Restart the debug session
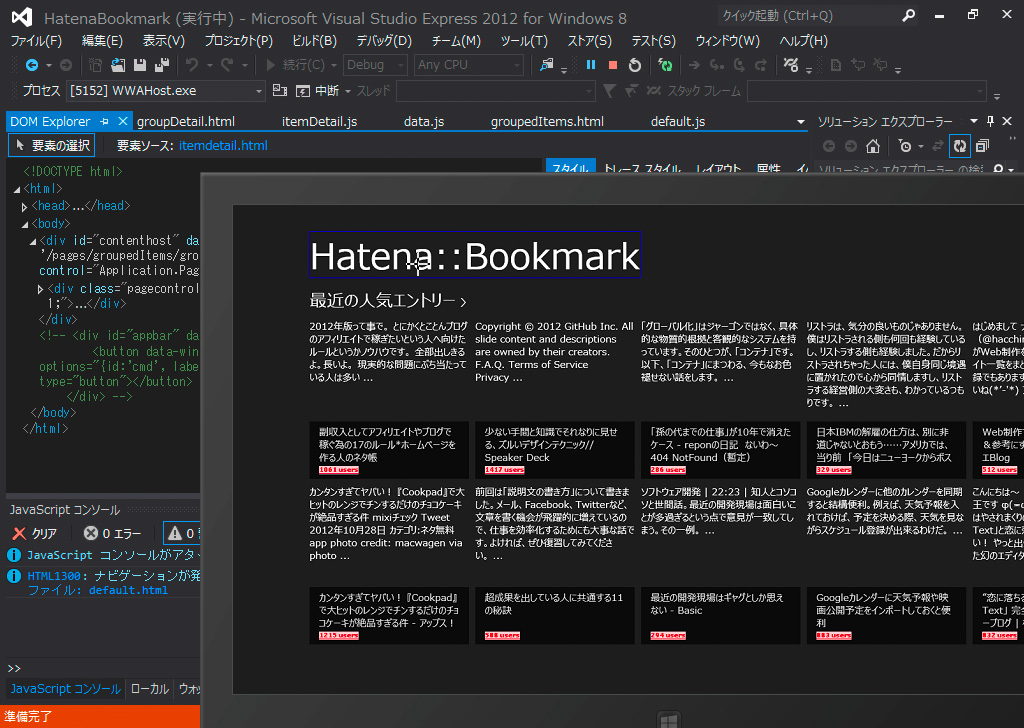 (635, 65)
